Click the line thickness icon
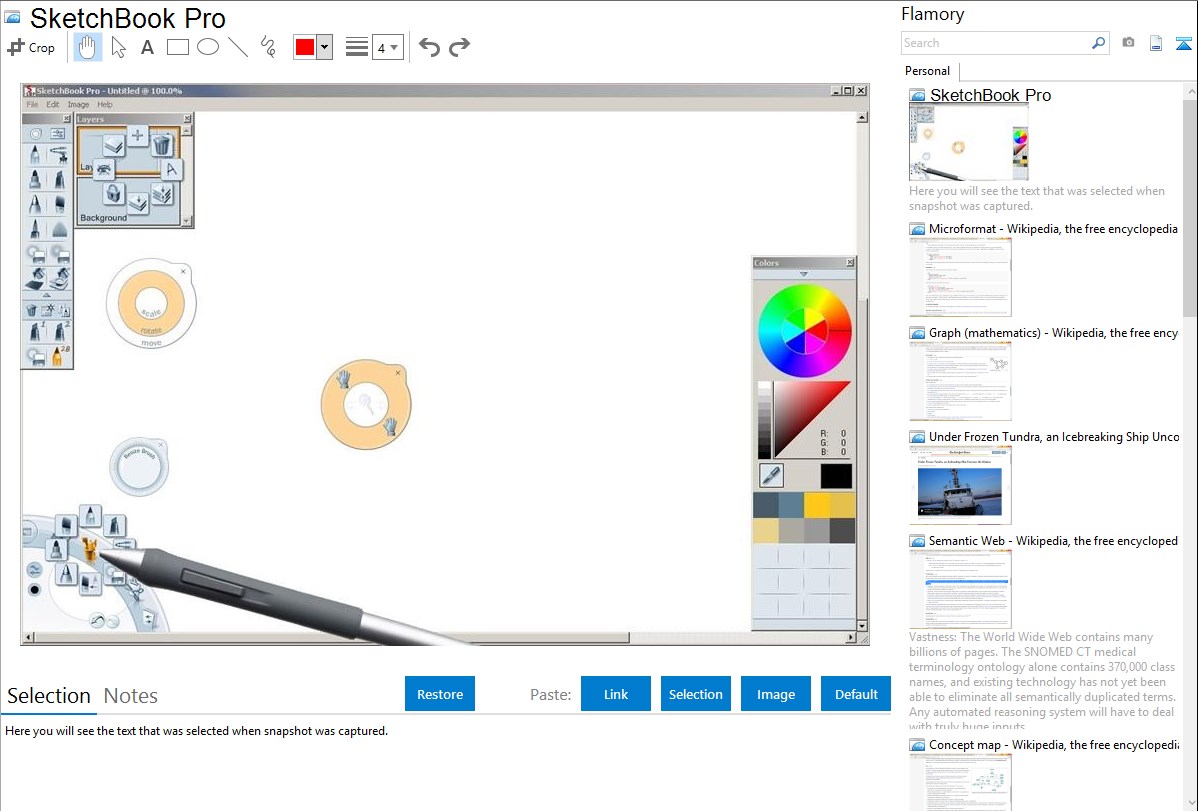This screenshot has width=1198, height=811. pyautogui.click(x=356, y=47)
